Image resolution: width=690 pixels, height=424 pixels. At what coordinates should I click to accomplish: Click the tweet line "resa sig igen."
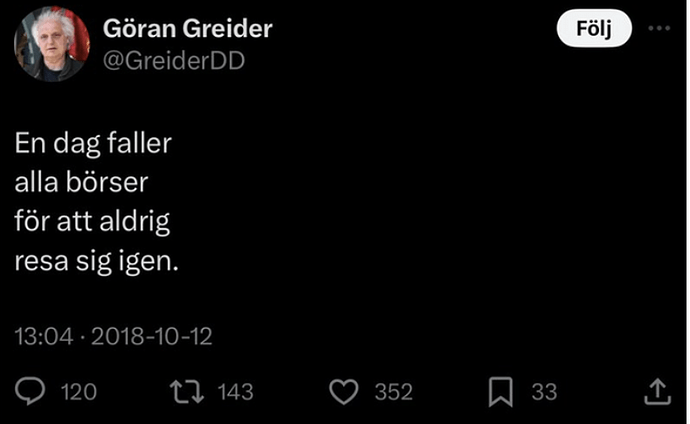pos(96,262)
